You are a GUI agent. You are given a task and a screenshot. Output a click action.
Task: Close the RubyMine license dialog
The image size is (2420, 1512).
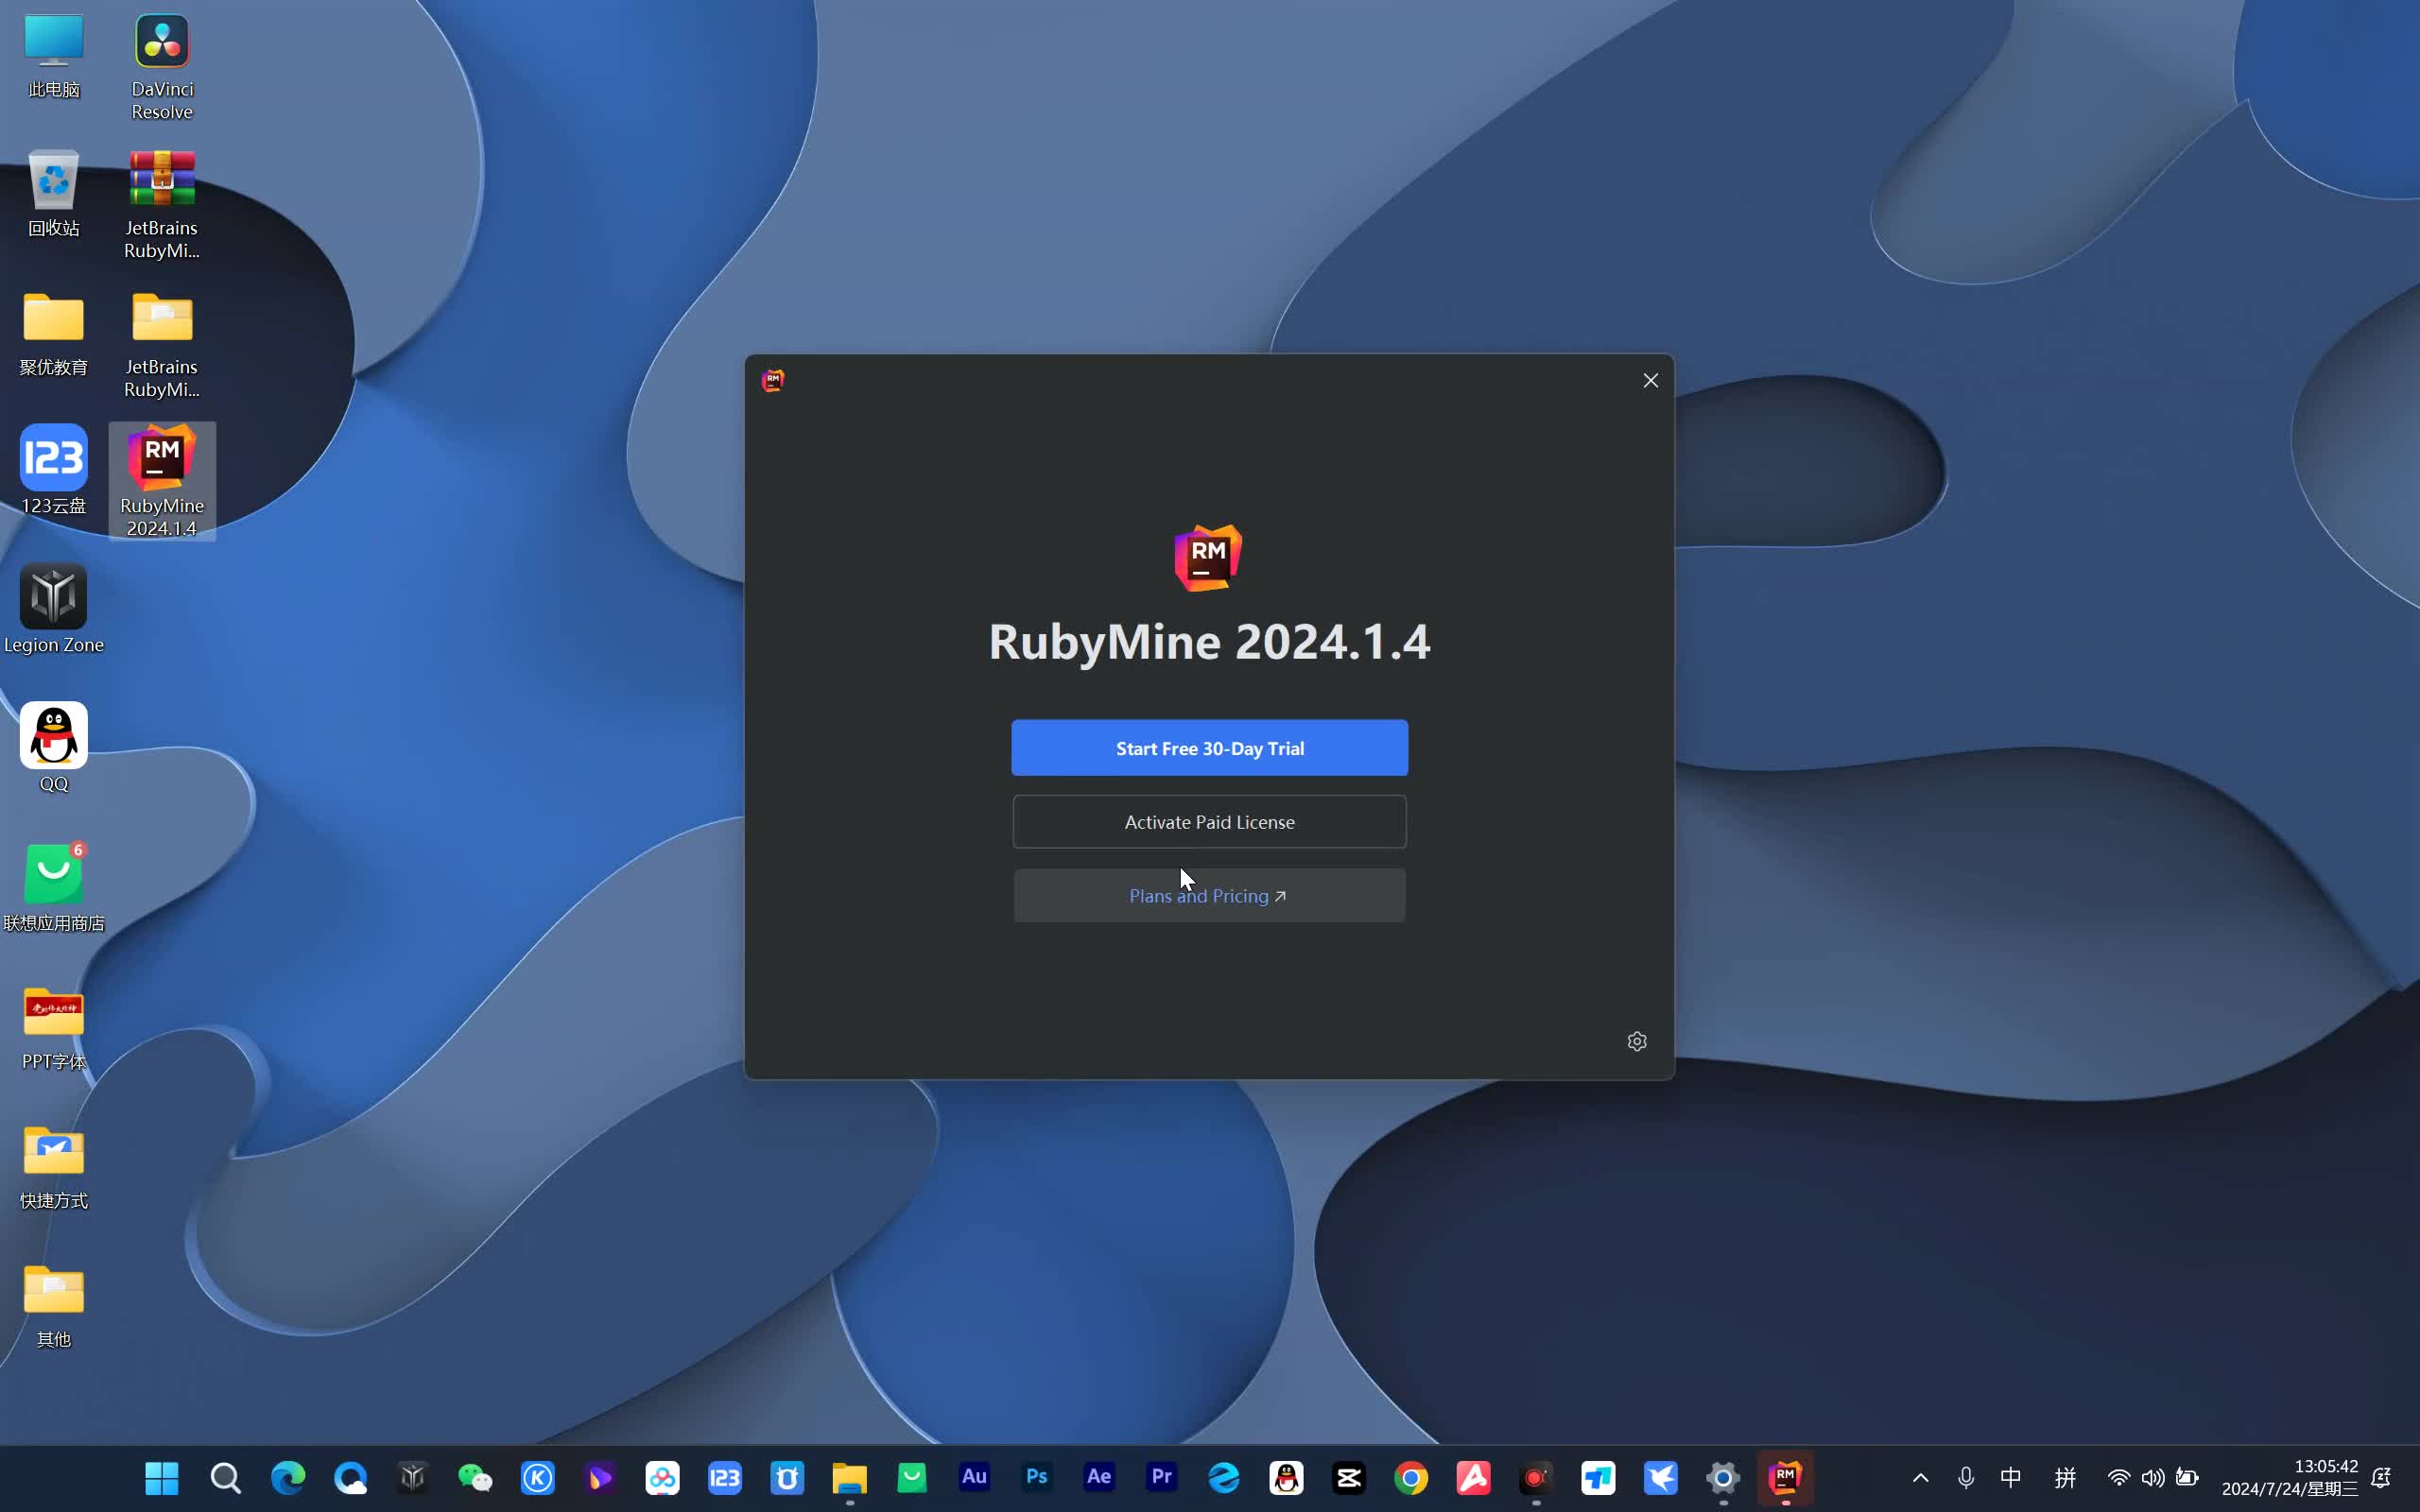click(x=1651, y=380)
